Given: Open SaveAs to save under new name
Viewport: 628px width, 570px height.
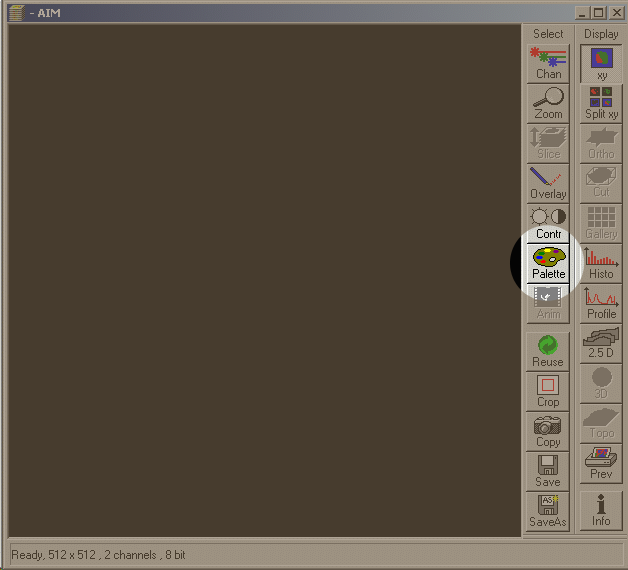Looking at the screenshot, I should 548,511.
